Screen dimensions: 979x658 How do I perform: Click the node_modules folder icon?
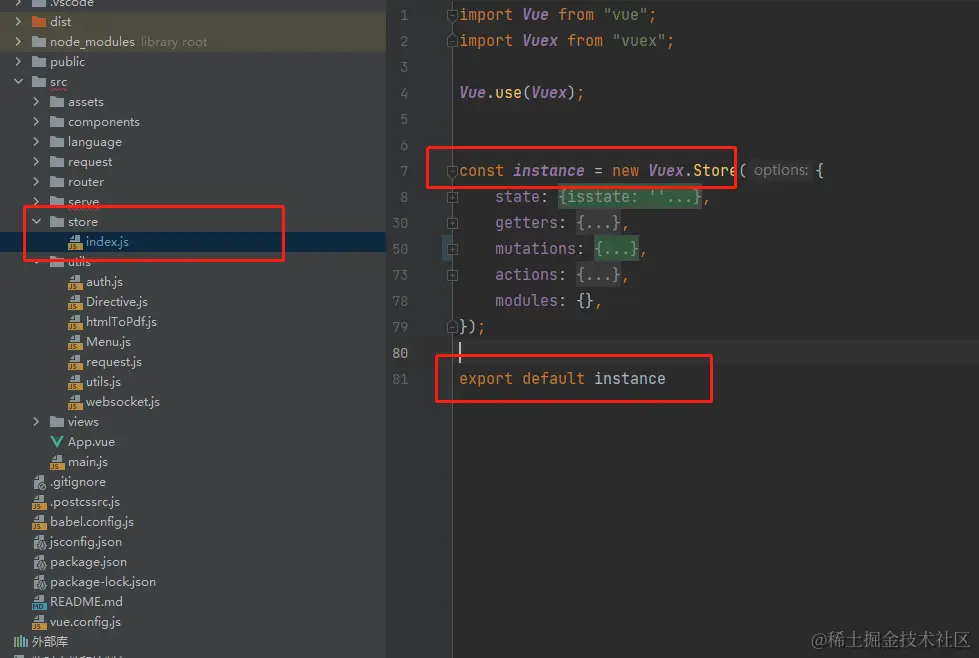[39, 42]
